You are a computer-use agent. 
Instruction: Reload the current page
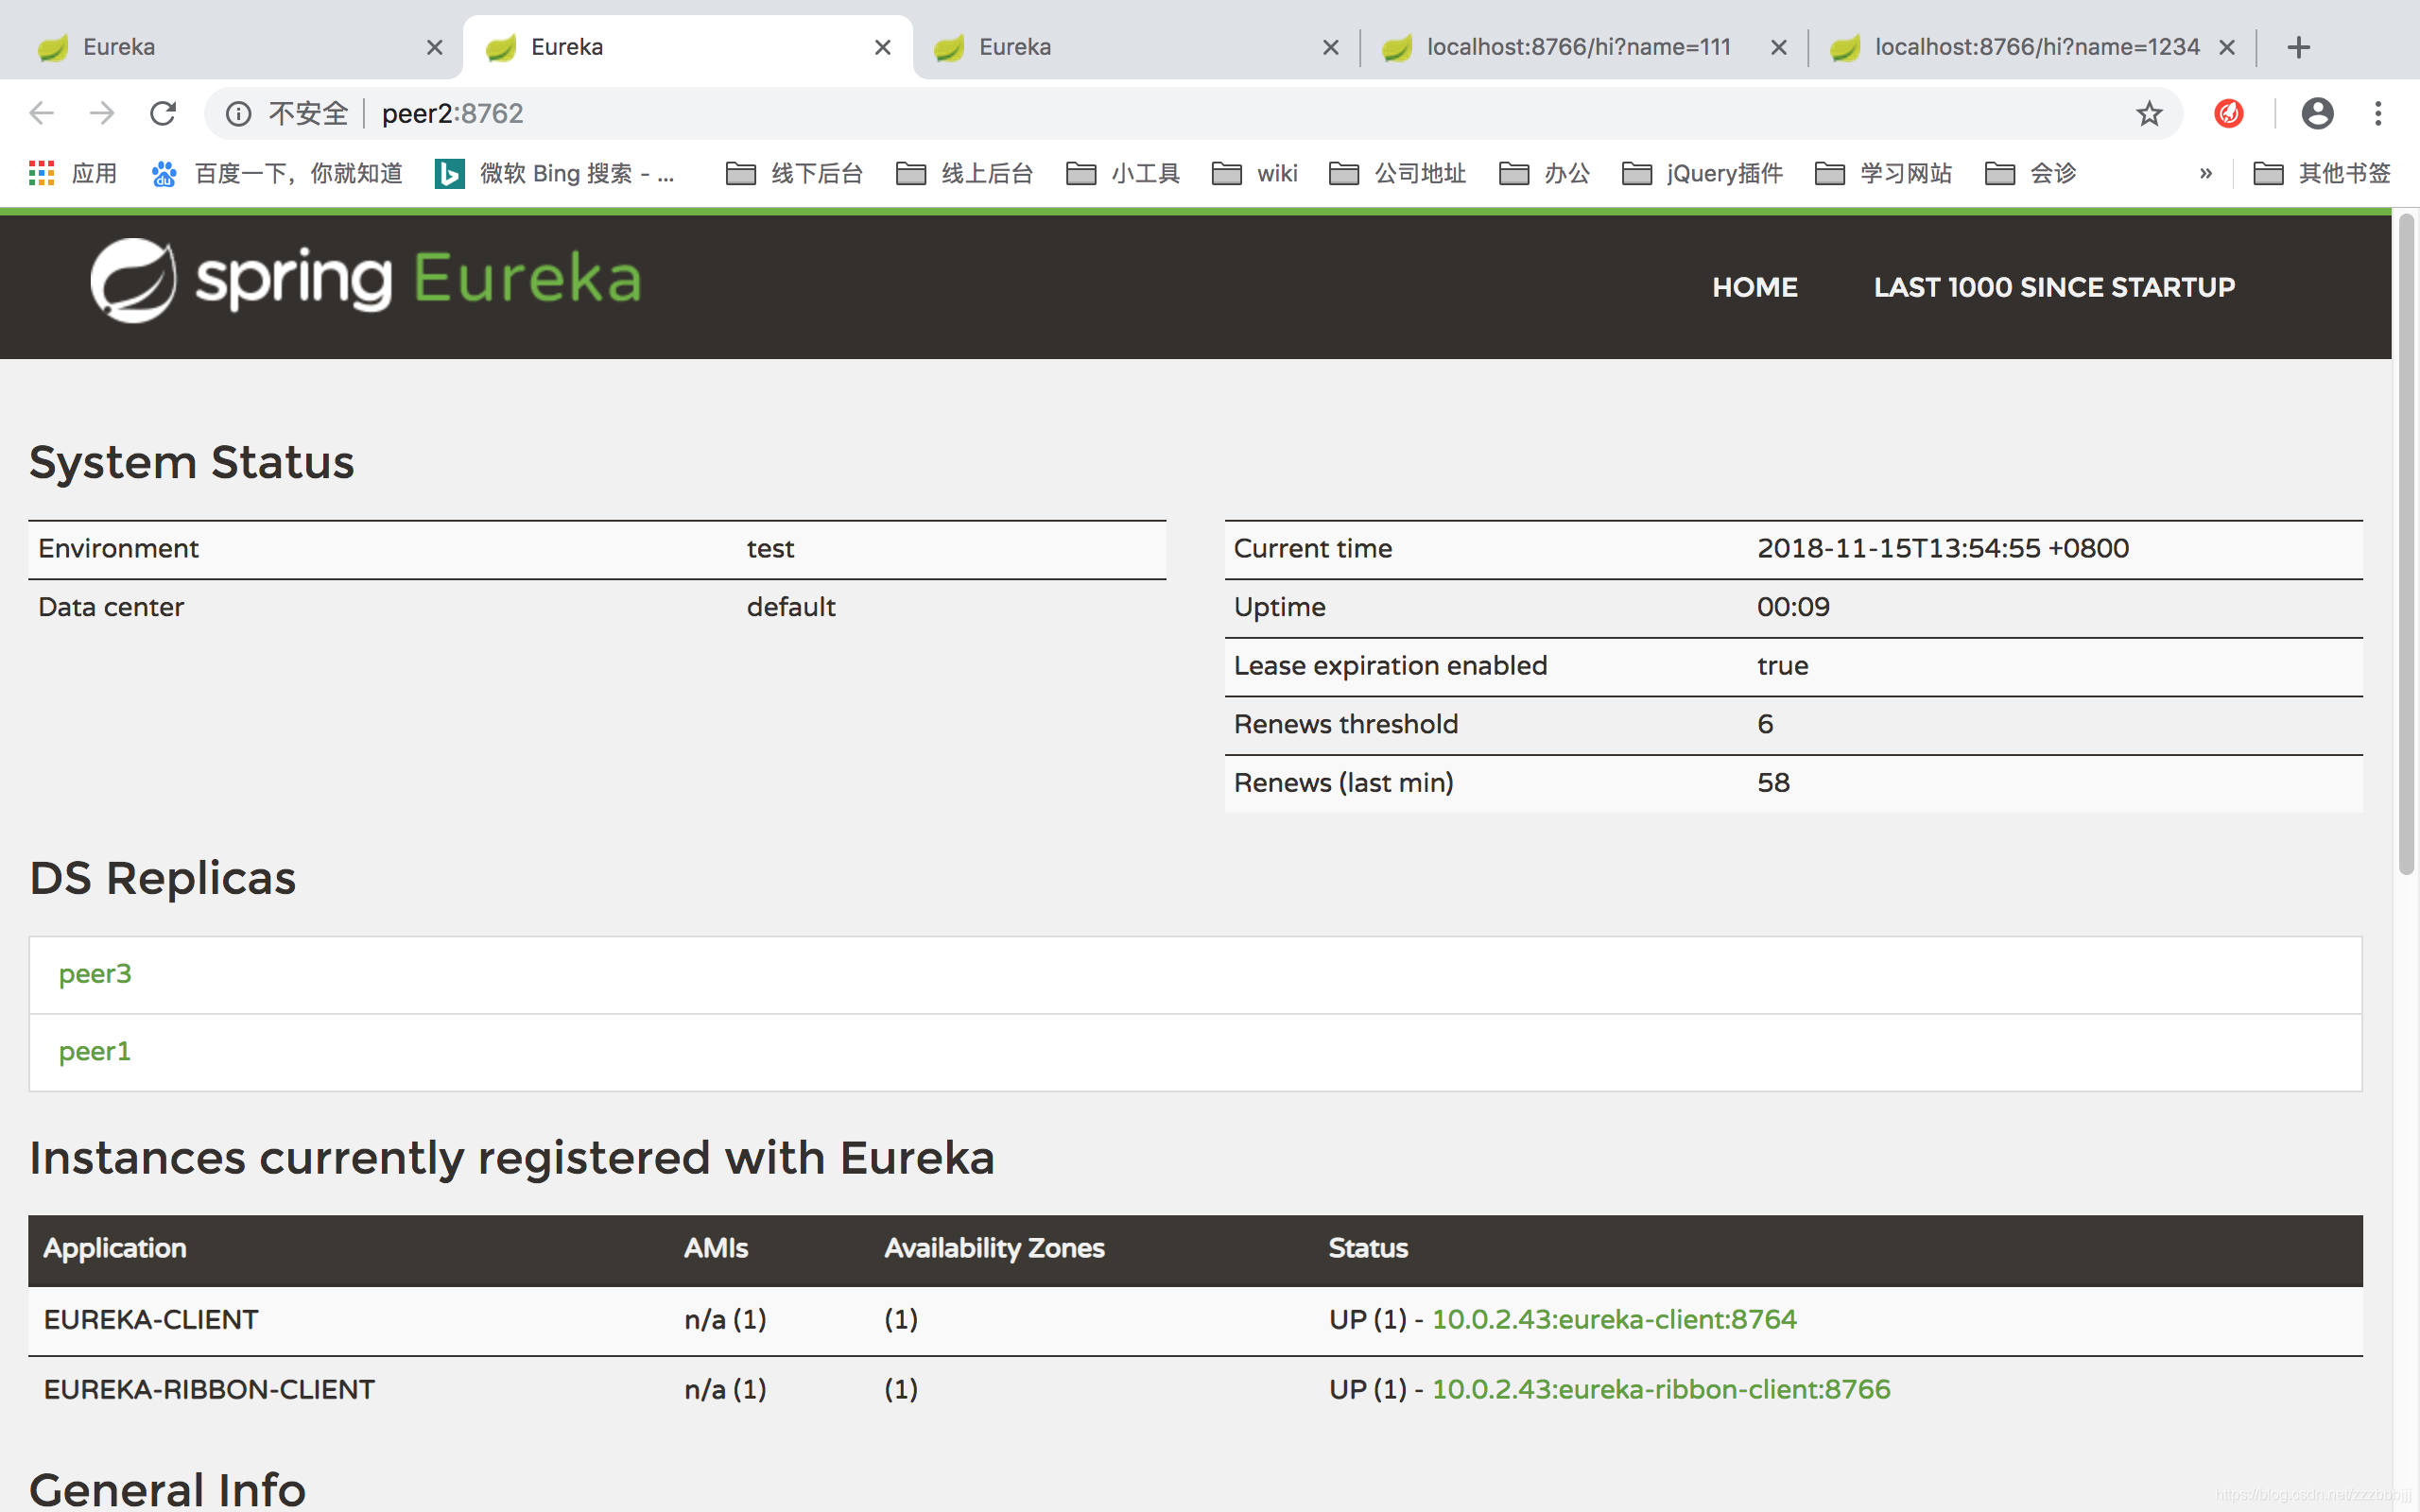click(163, 113)
